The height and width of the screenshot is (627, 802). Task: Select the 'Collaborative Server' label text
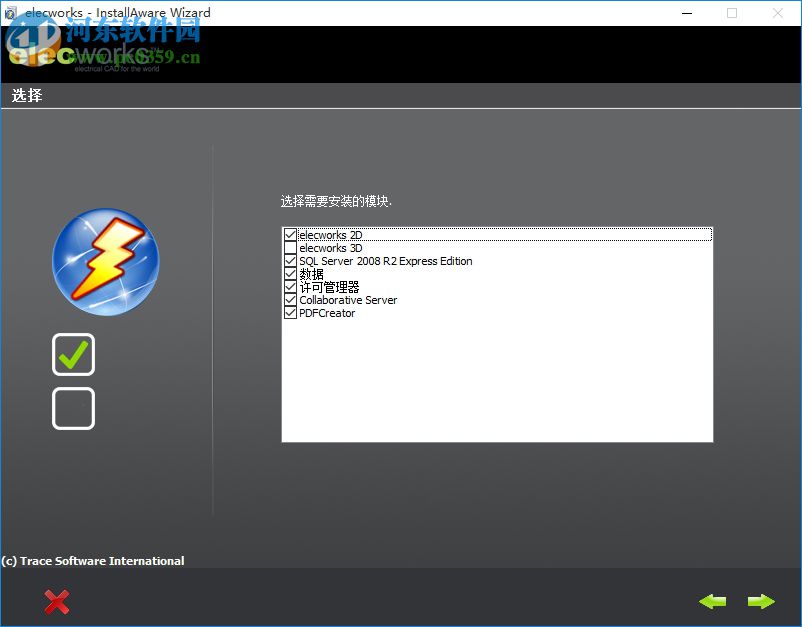click(348, 300)
